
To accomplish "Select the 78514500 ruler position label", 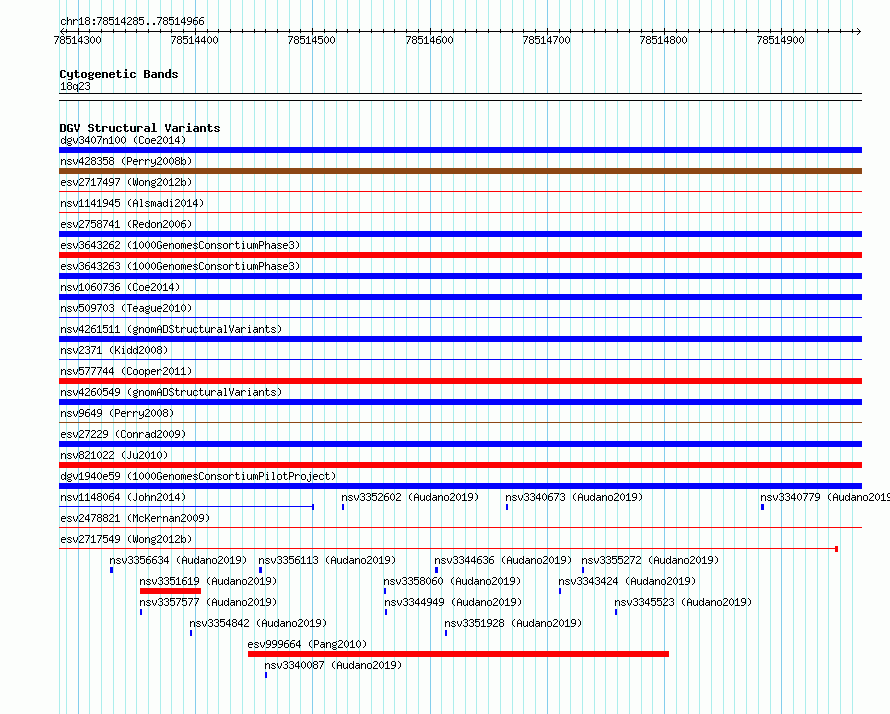I will 312,40.
